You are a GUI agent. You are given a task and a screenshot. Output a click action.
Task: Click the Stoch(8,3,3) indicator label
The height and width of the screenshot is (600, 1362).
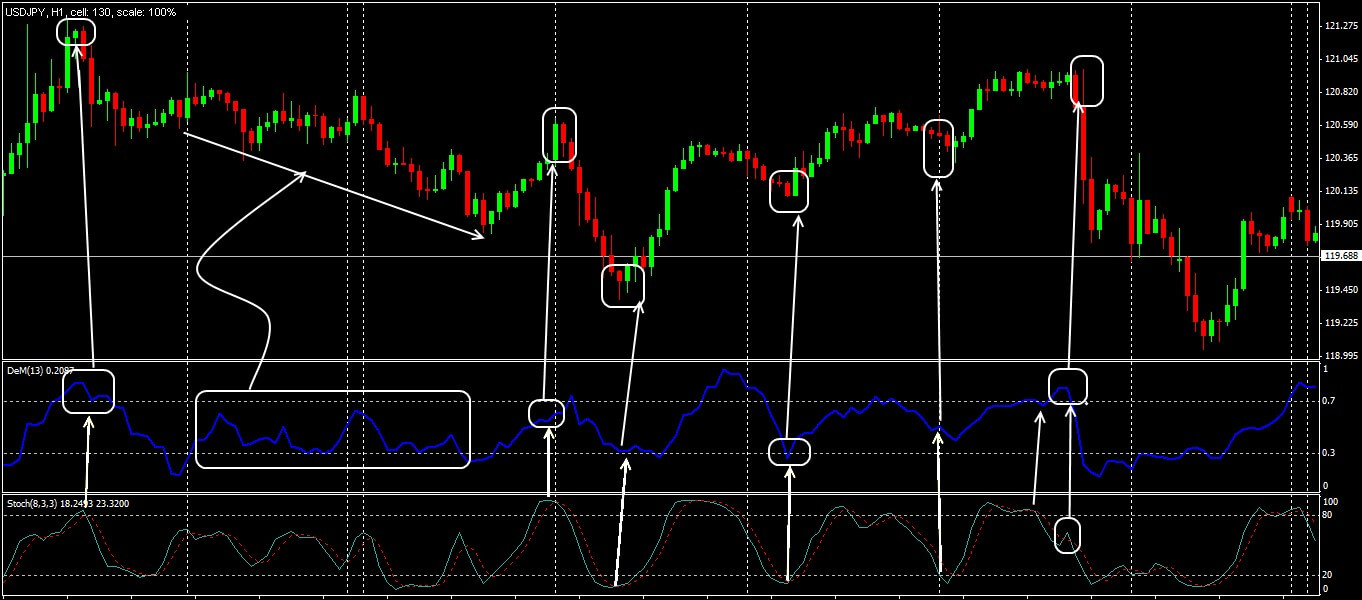click(67, 502)
